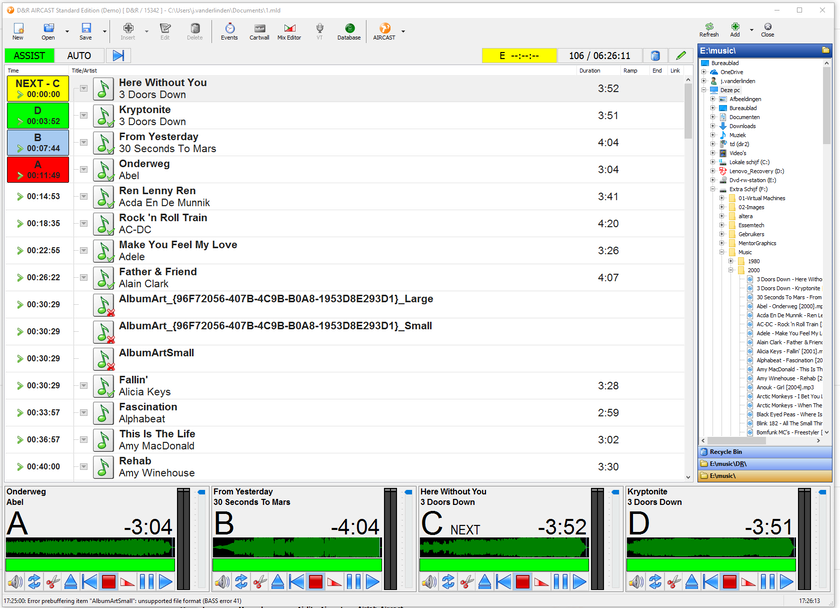This screenshot has height=608, width=840.
Task: Click the blue B 00:07:44 player marker
Action: [x=38, y=142]
